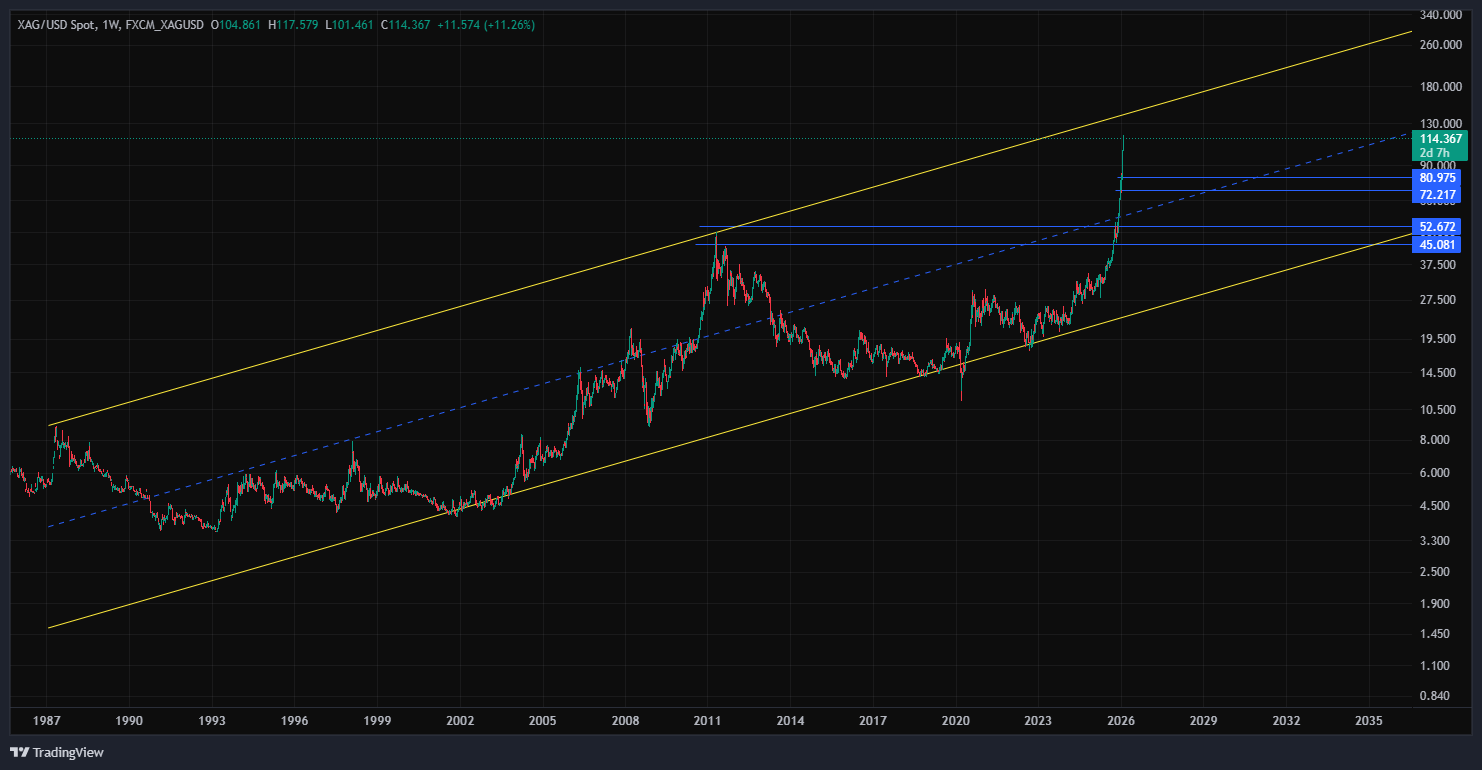Click the green 114.367 current price label
Viewport: 1482px width, 770px height.
(x=1441, y=139)
